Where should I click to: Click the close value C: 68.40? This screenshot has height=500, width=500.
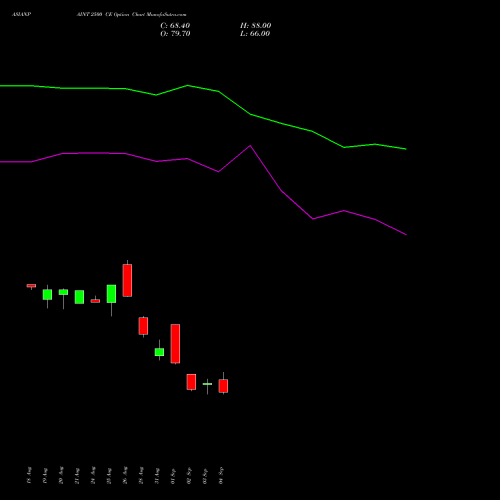click(175, 26)
